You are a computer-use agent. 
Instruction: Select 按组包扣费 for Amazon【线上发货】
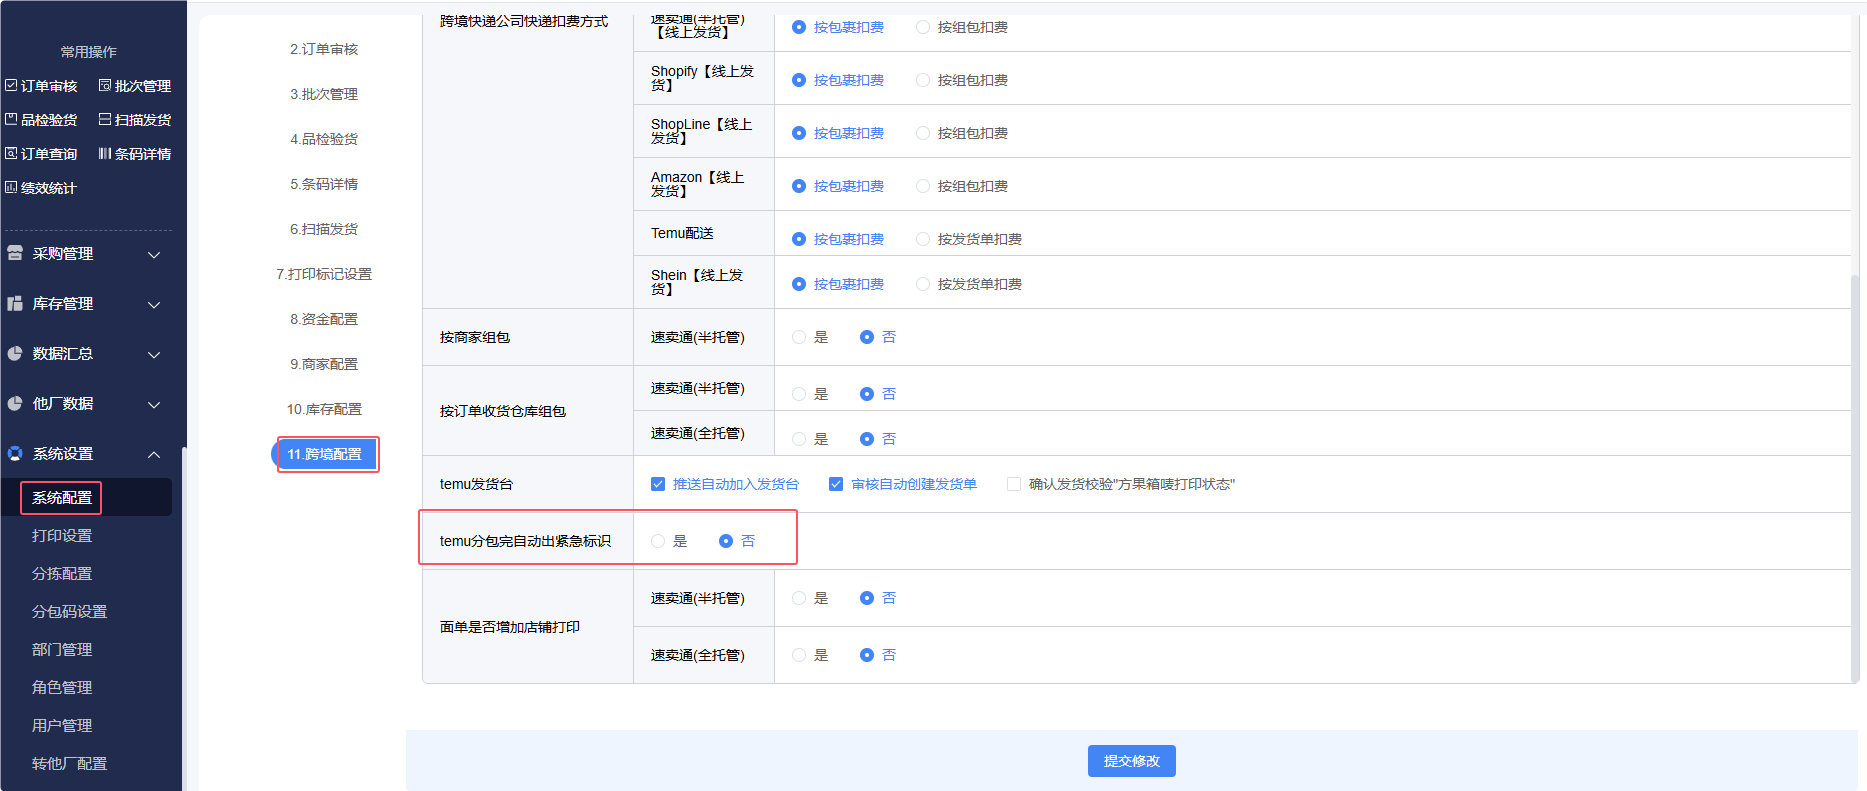click(x=923, y=186)
